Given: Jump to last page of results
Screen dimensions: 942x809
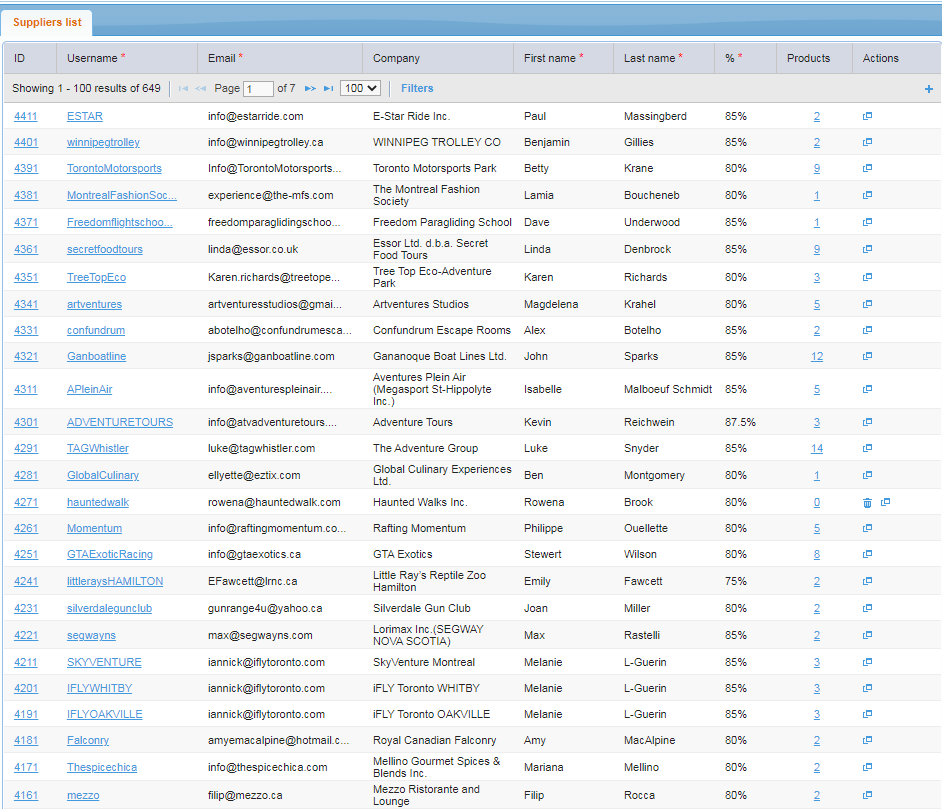Looking at the screenshot, I should [328, 89].
